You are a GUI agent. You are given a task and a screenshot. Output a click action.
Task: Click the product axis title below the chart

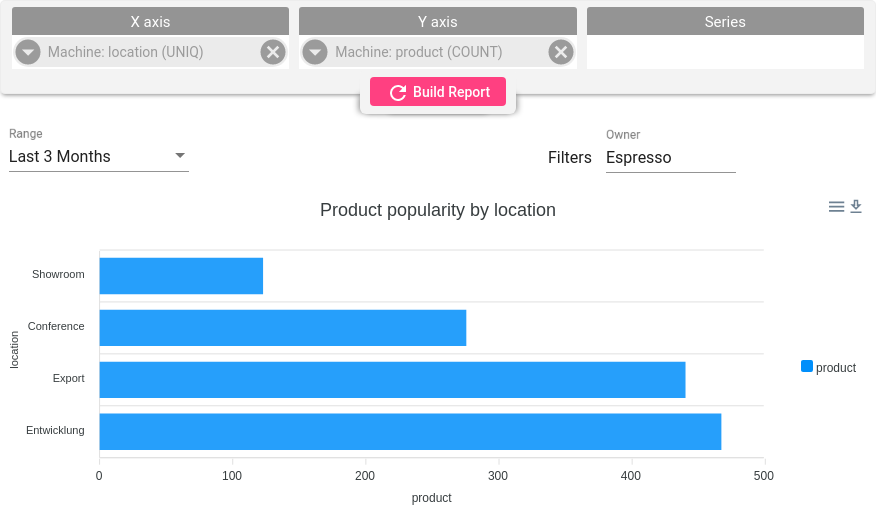[x=431, y=498]
